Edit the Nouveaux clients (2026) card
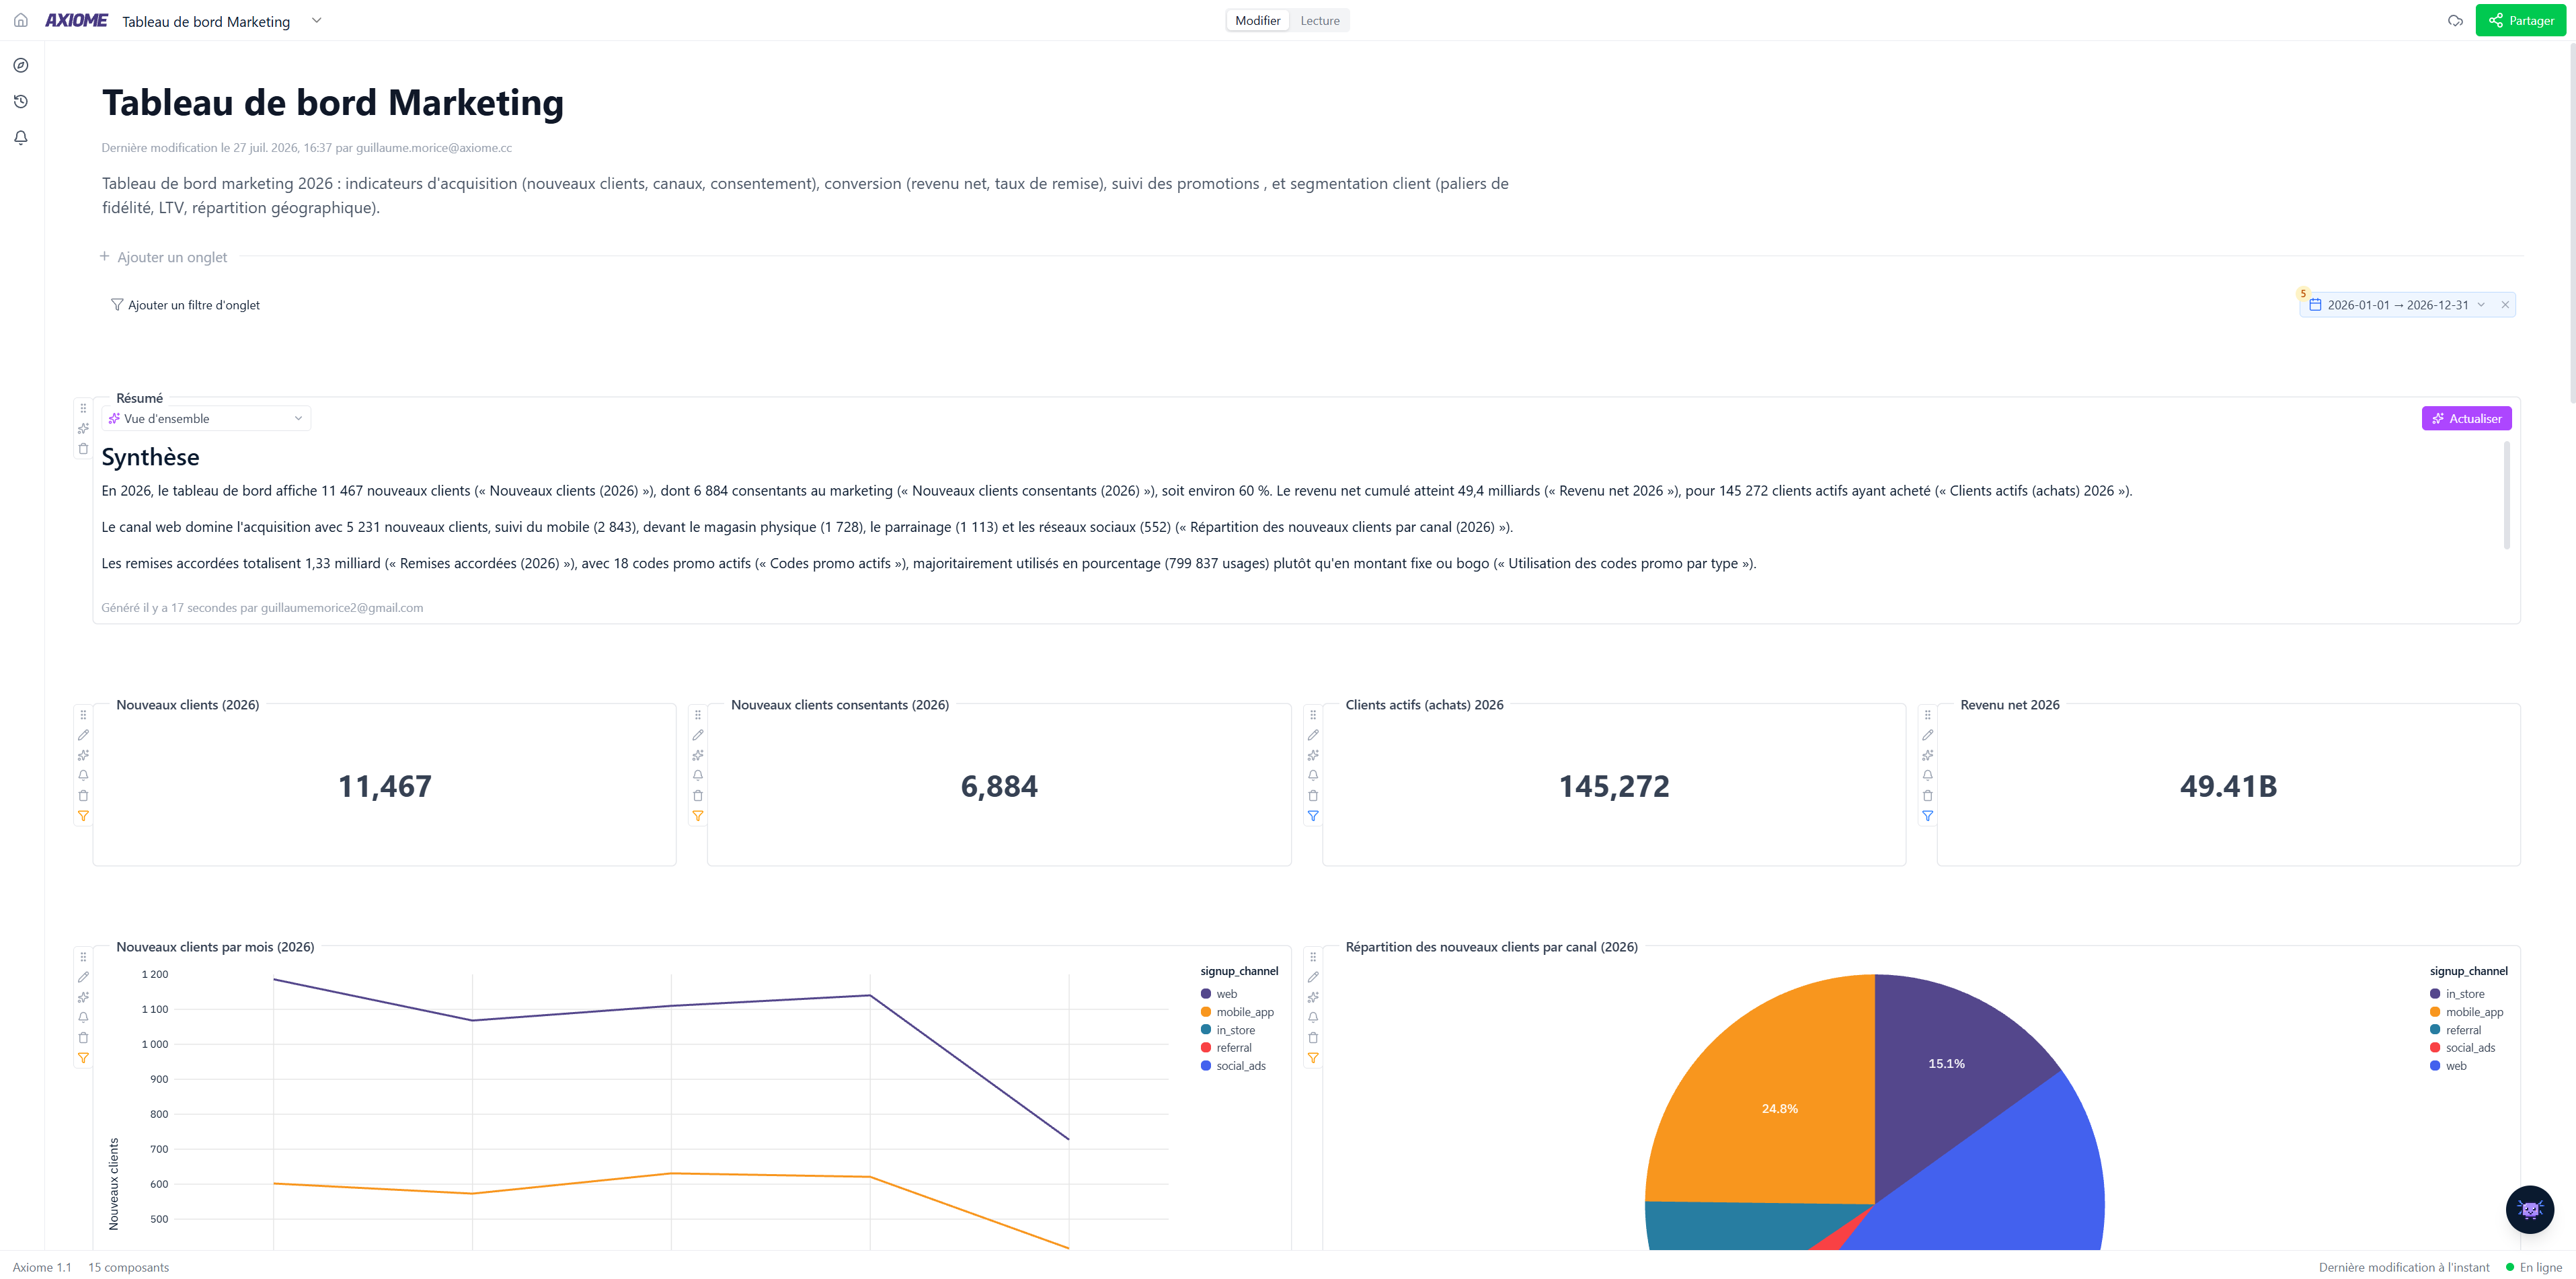Viewport: 2576px width, 1279px height. click(x=83, y=734)
